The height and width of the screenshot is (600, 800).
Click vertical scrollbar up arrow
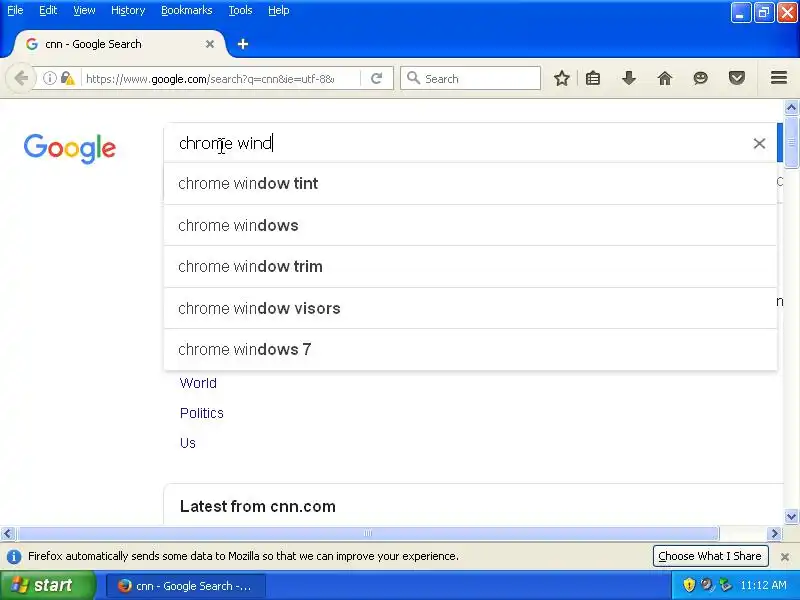coord(791,108)
